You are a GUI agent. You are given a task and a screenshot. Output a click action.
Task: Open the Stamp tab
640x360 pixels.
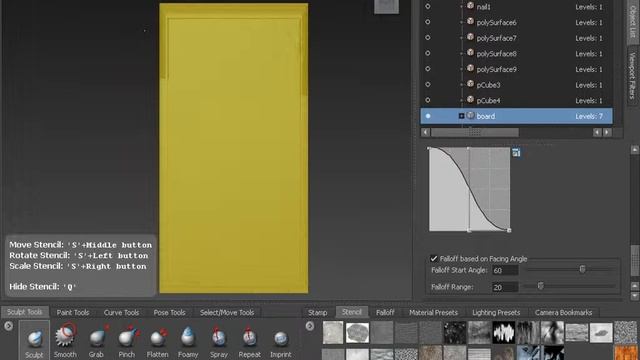click(x=318, y=313)
